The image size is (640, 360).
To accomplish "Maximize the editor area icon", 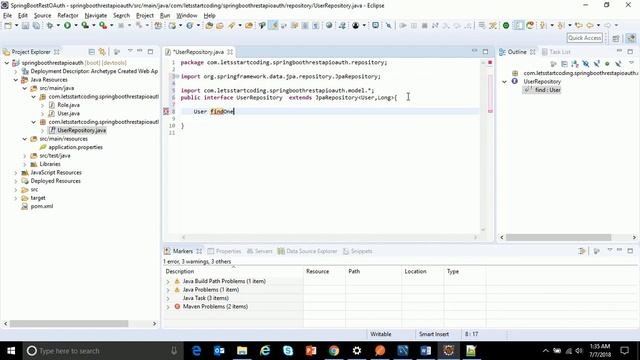I will (485, 51).
